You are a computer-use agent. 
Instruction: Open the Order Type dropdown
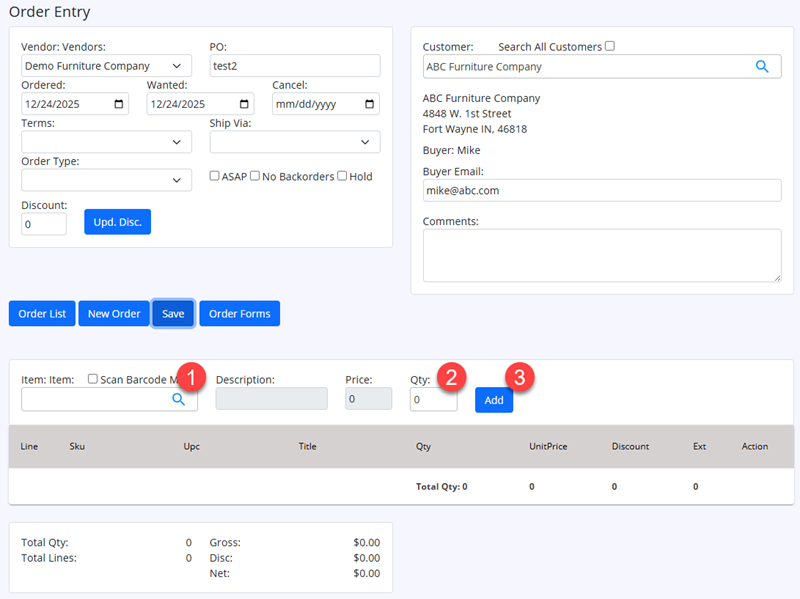[x=106, y=180]
